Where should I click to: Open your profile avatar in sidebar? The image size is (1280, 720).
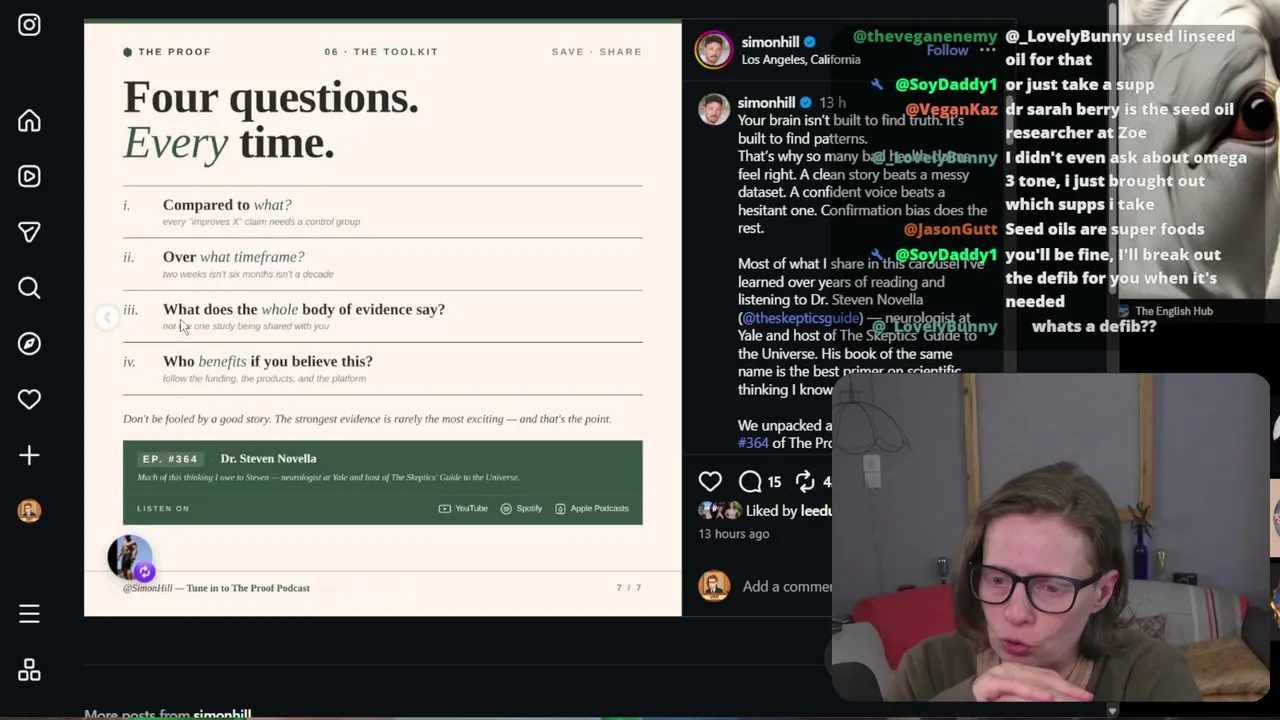coord(29,511)
